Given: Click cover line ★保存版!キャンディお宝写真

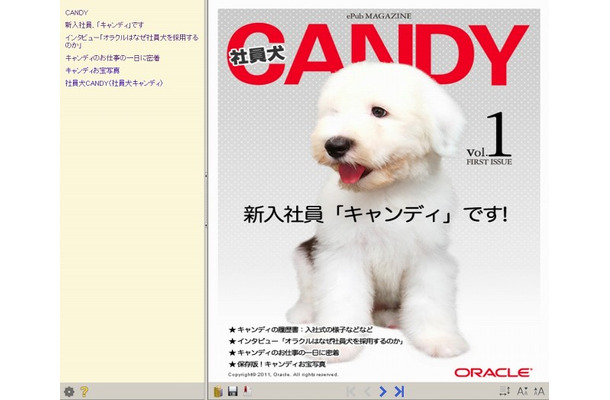Looking at the screenshot, I should click(x=277, y=364).
